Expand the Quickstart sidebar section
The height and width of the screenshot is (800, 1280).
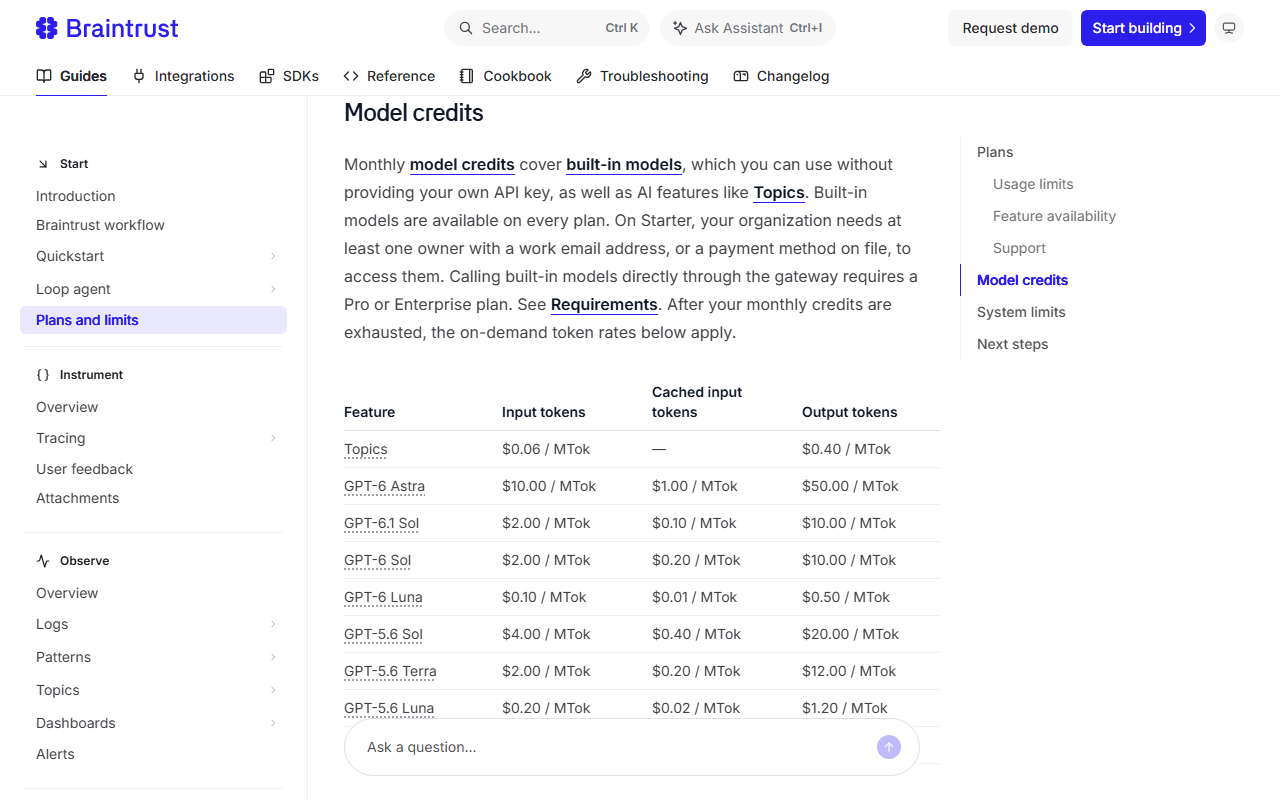pyautogui.click(x=273, y=256)
